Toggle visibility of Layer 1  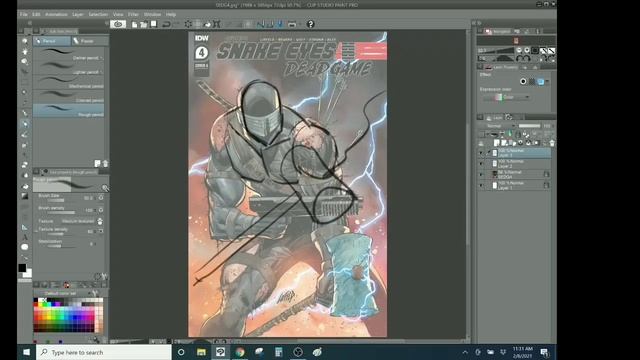pyautogui.click(x=481, y=185)
